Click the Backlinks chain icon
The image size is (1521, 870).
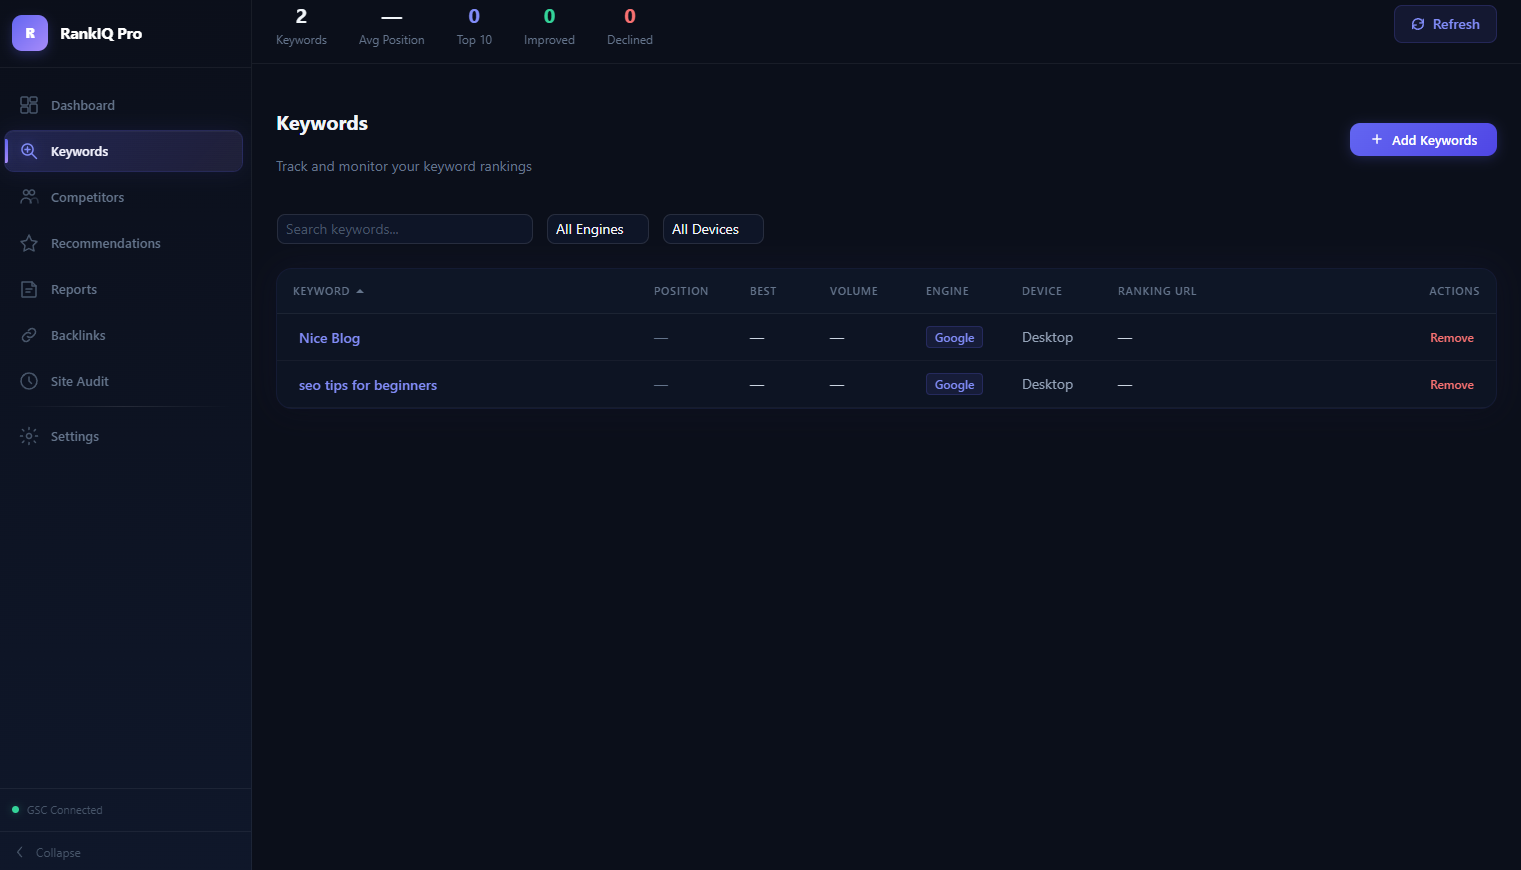click(x=29, y=335)
